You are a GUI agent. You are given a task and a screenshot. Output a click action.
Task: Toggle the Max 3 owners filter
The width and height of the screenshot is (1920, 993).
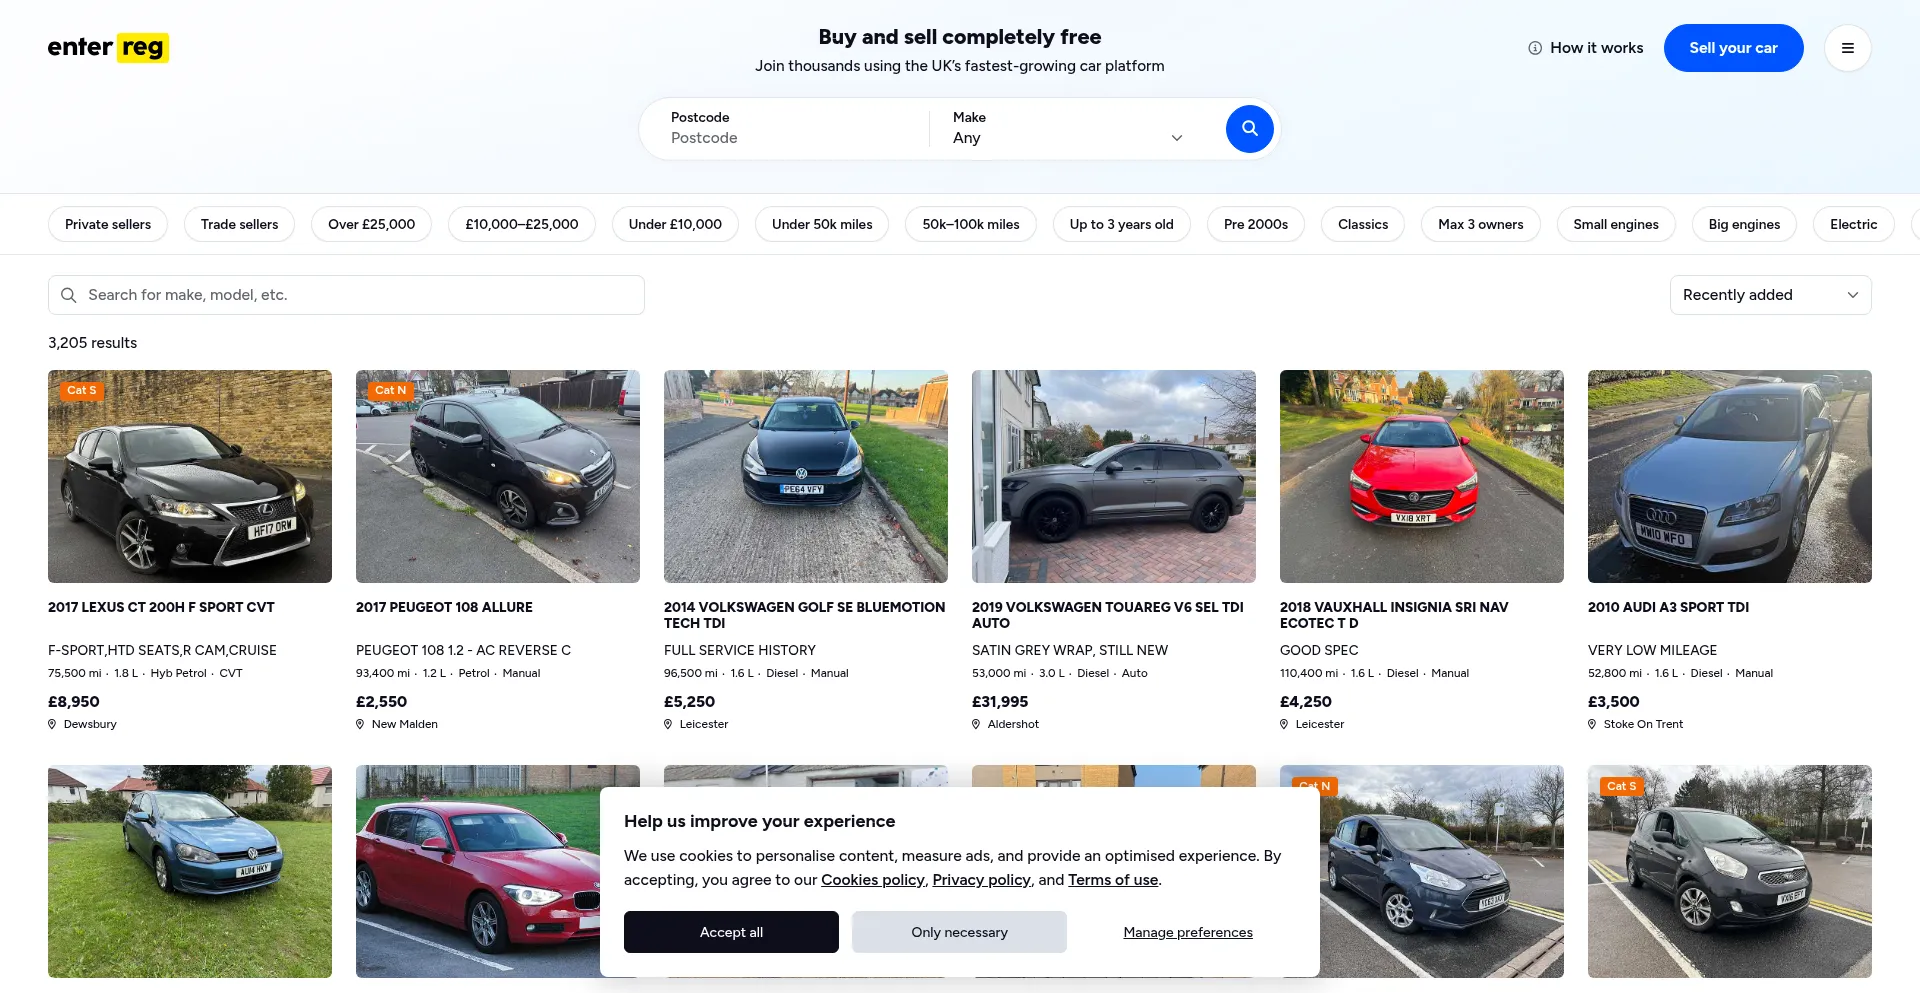click(1480, 224)
